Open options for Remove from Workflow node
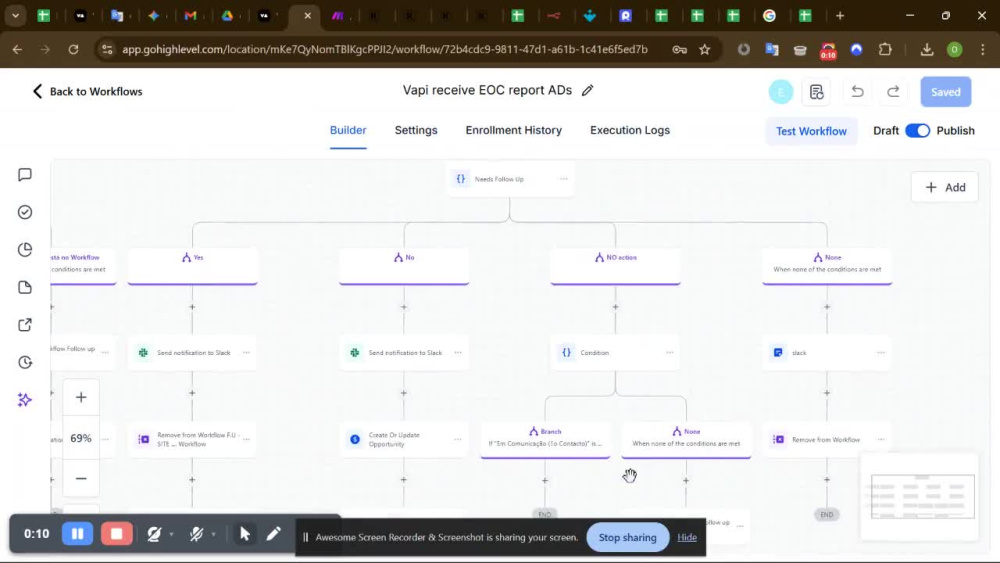Screen dimensions: 1000x563 (x=881, y=439)
